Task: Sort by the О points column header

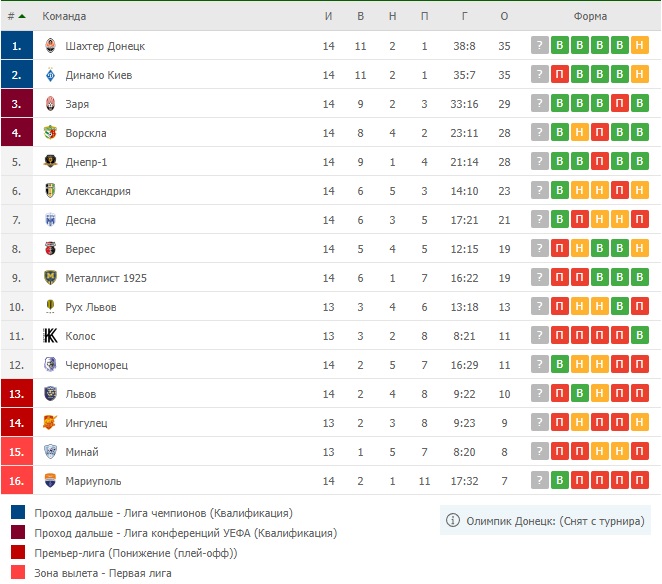Action: coord(504,16)
